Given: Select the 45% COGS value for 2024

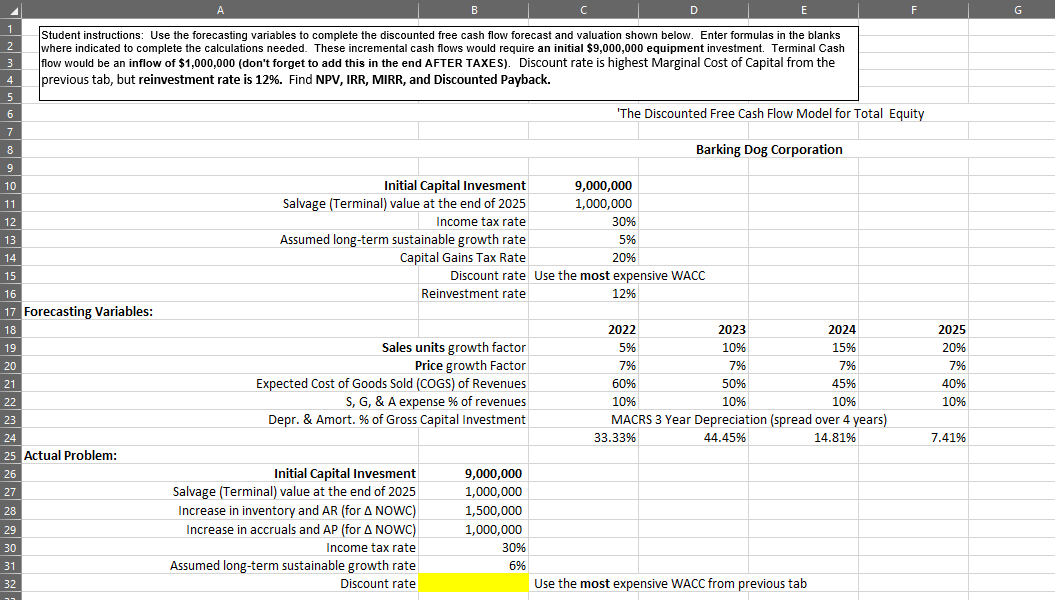Looking at the screenshot, I should (844, 383).
